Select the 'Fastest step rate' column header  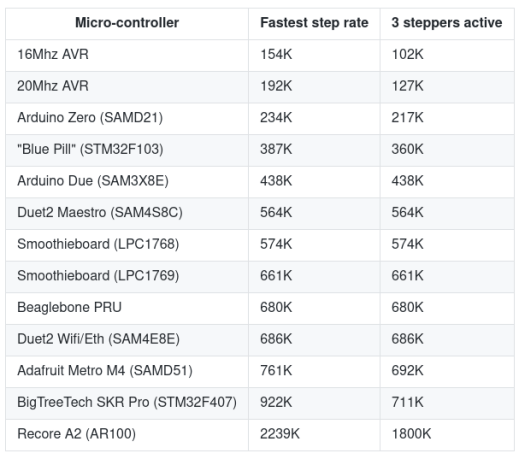(x=314, y=23)
